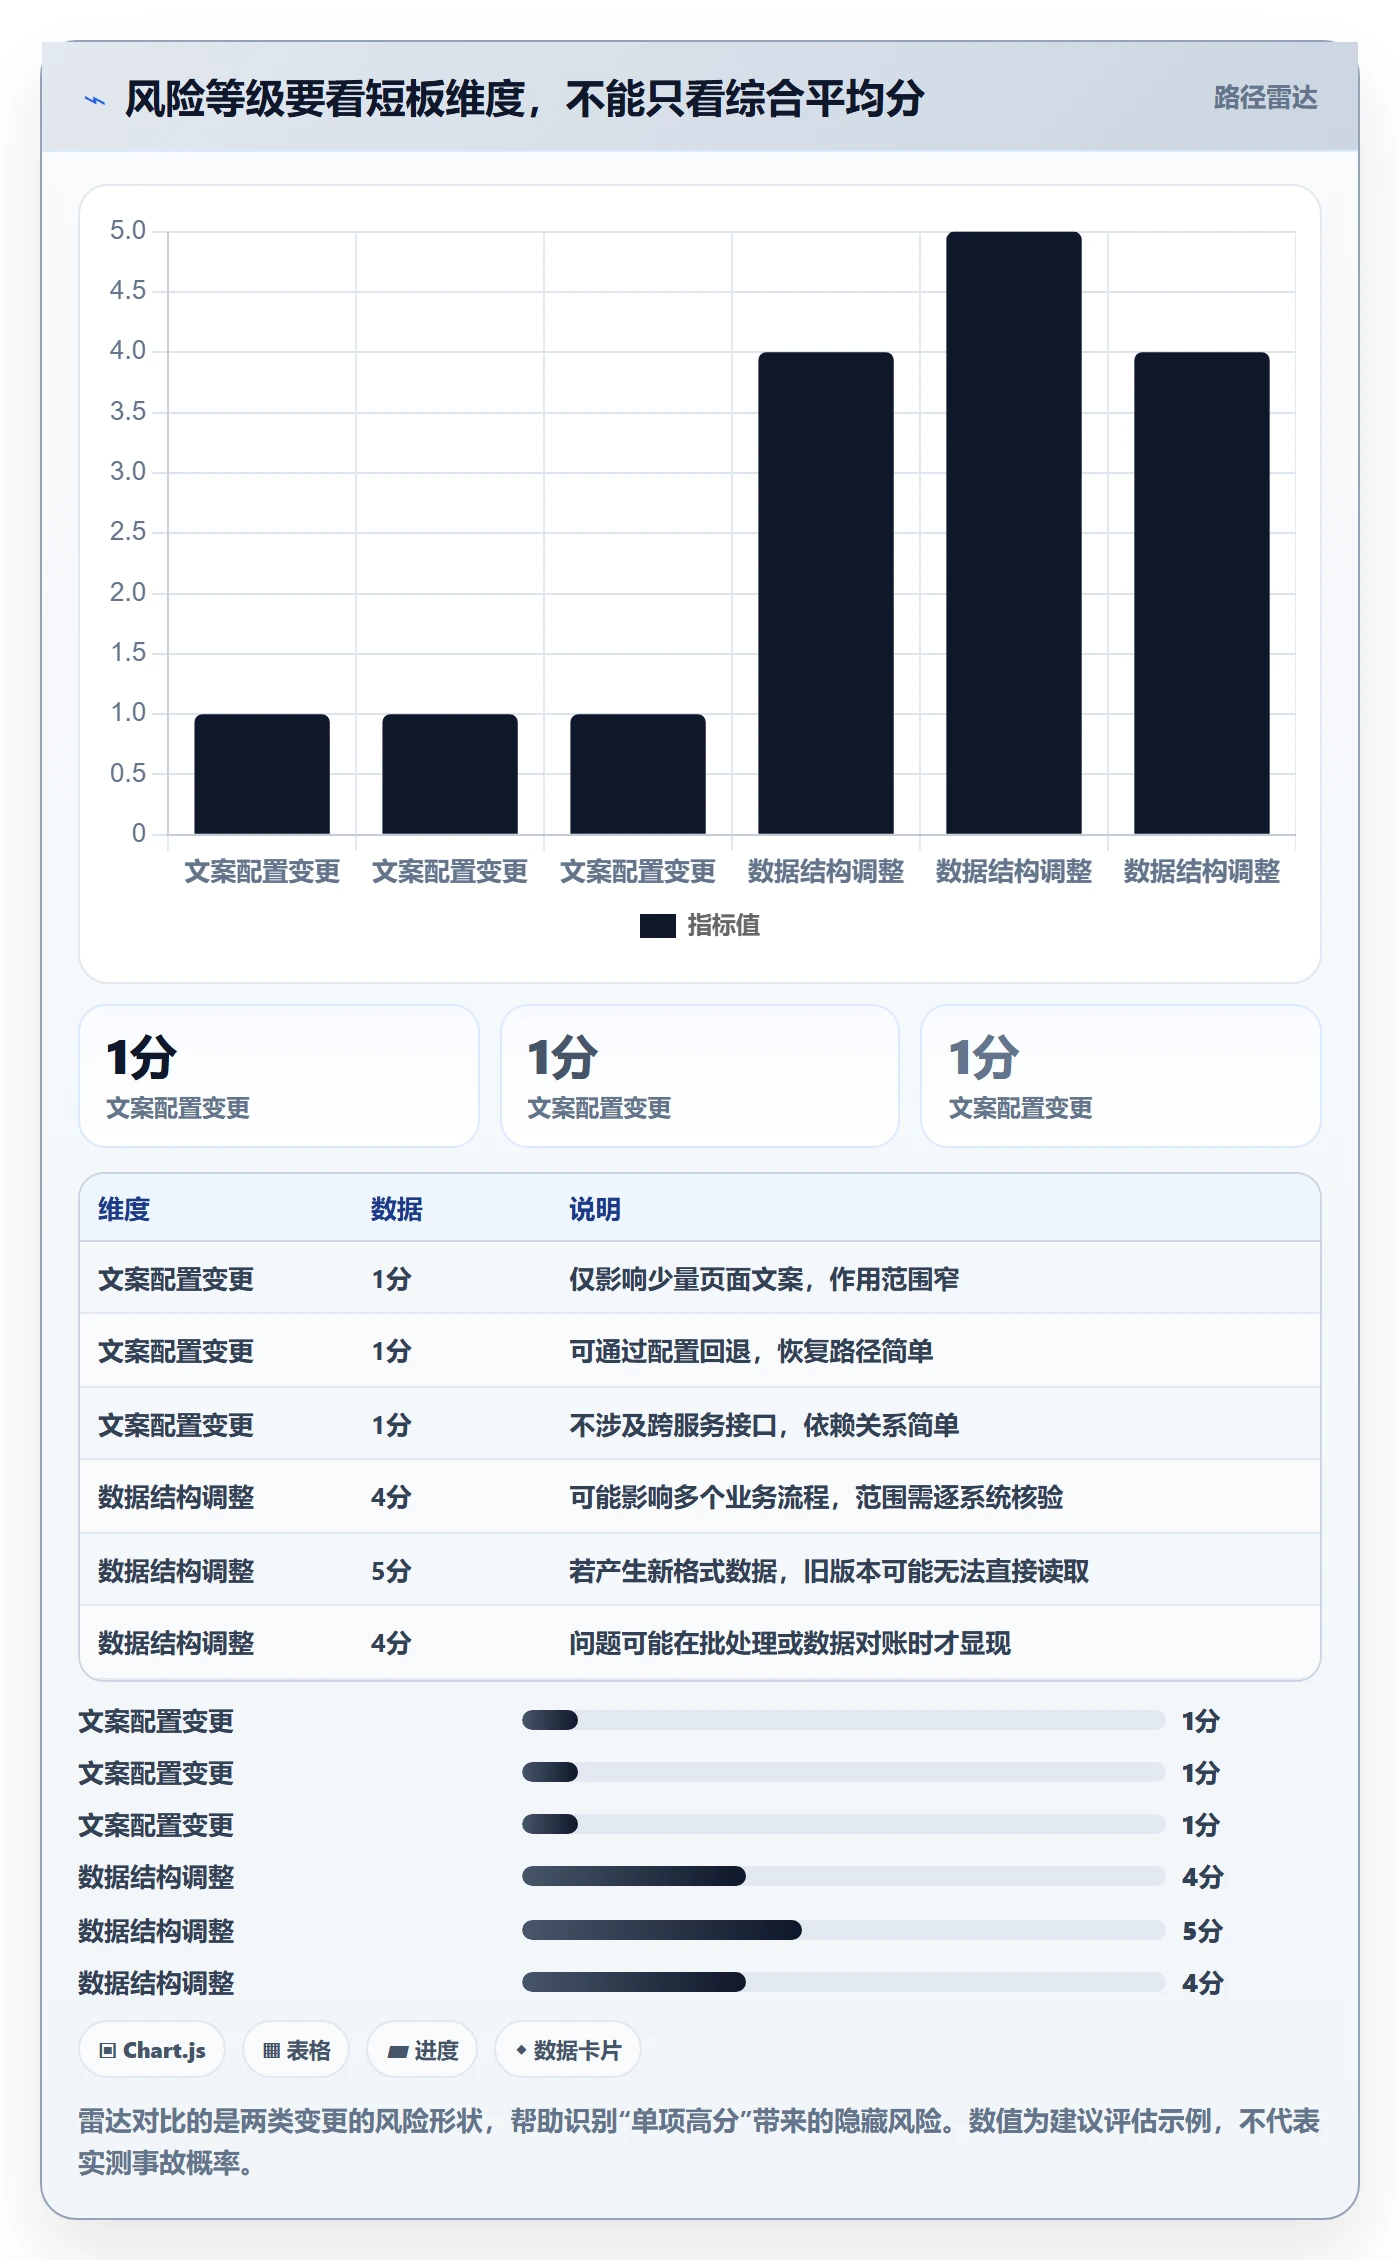Image resolution: width=1400 pixels, height=2260 pixels.
Task: Click the 5分 cell in the table
Action: (x=391, y=1571)
